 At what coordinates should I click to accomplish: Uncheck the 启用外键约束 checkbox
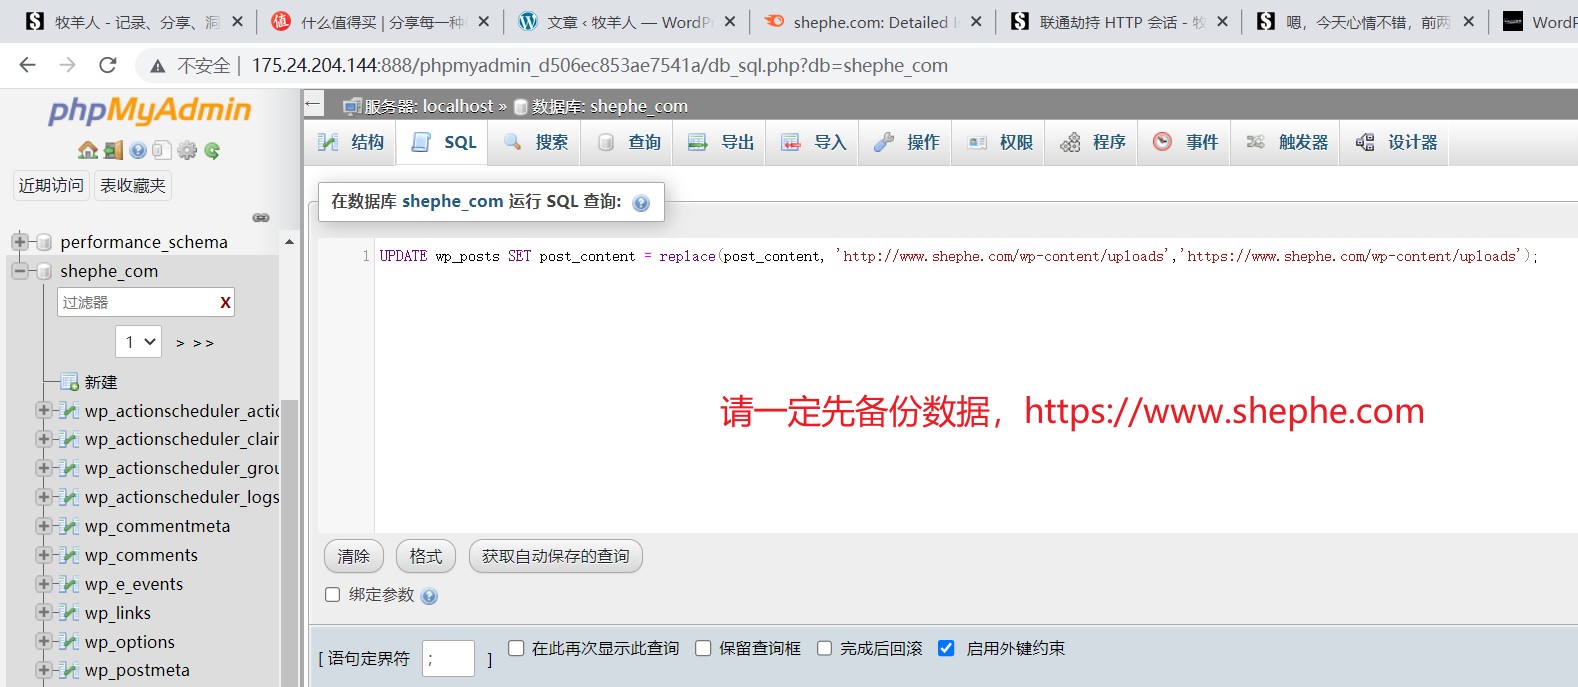coord(946,648)
